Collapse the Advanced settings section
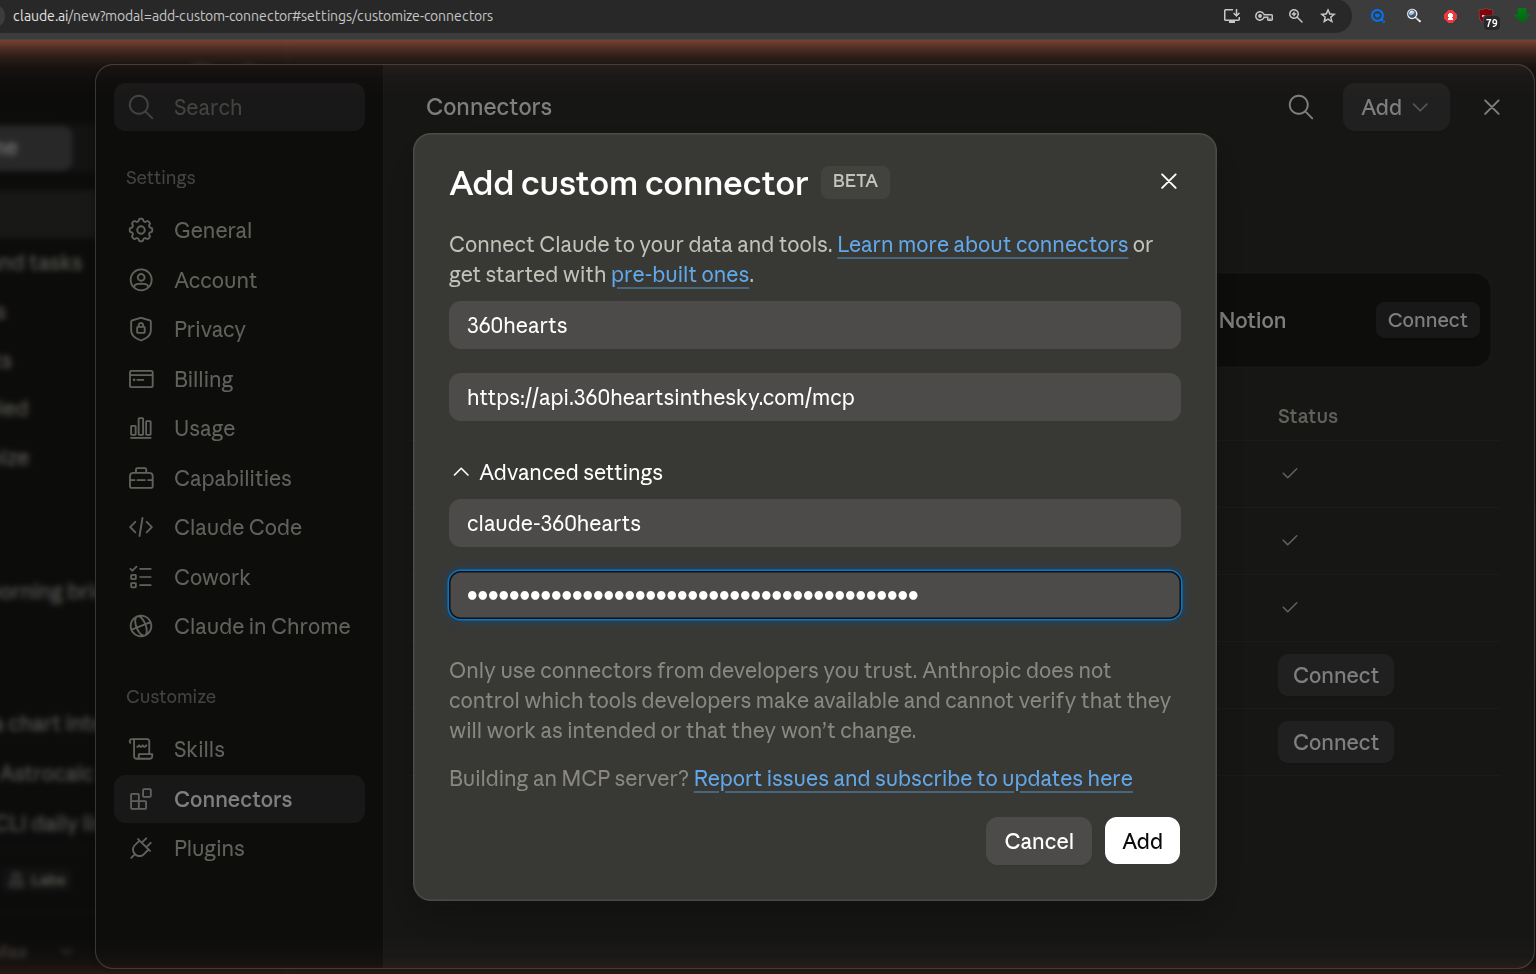 [558, 472]
